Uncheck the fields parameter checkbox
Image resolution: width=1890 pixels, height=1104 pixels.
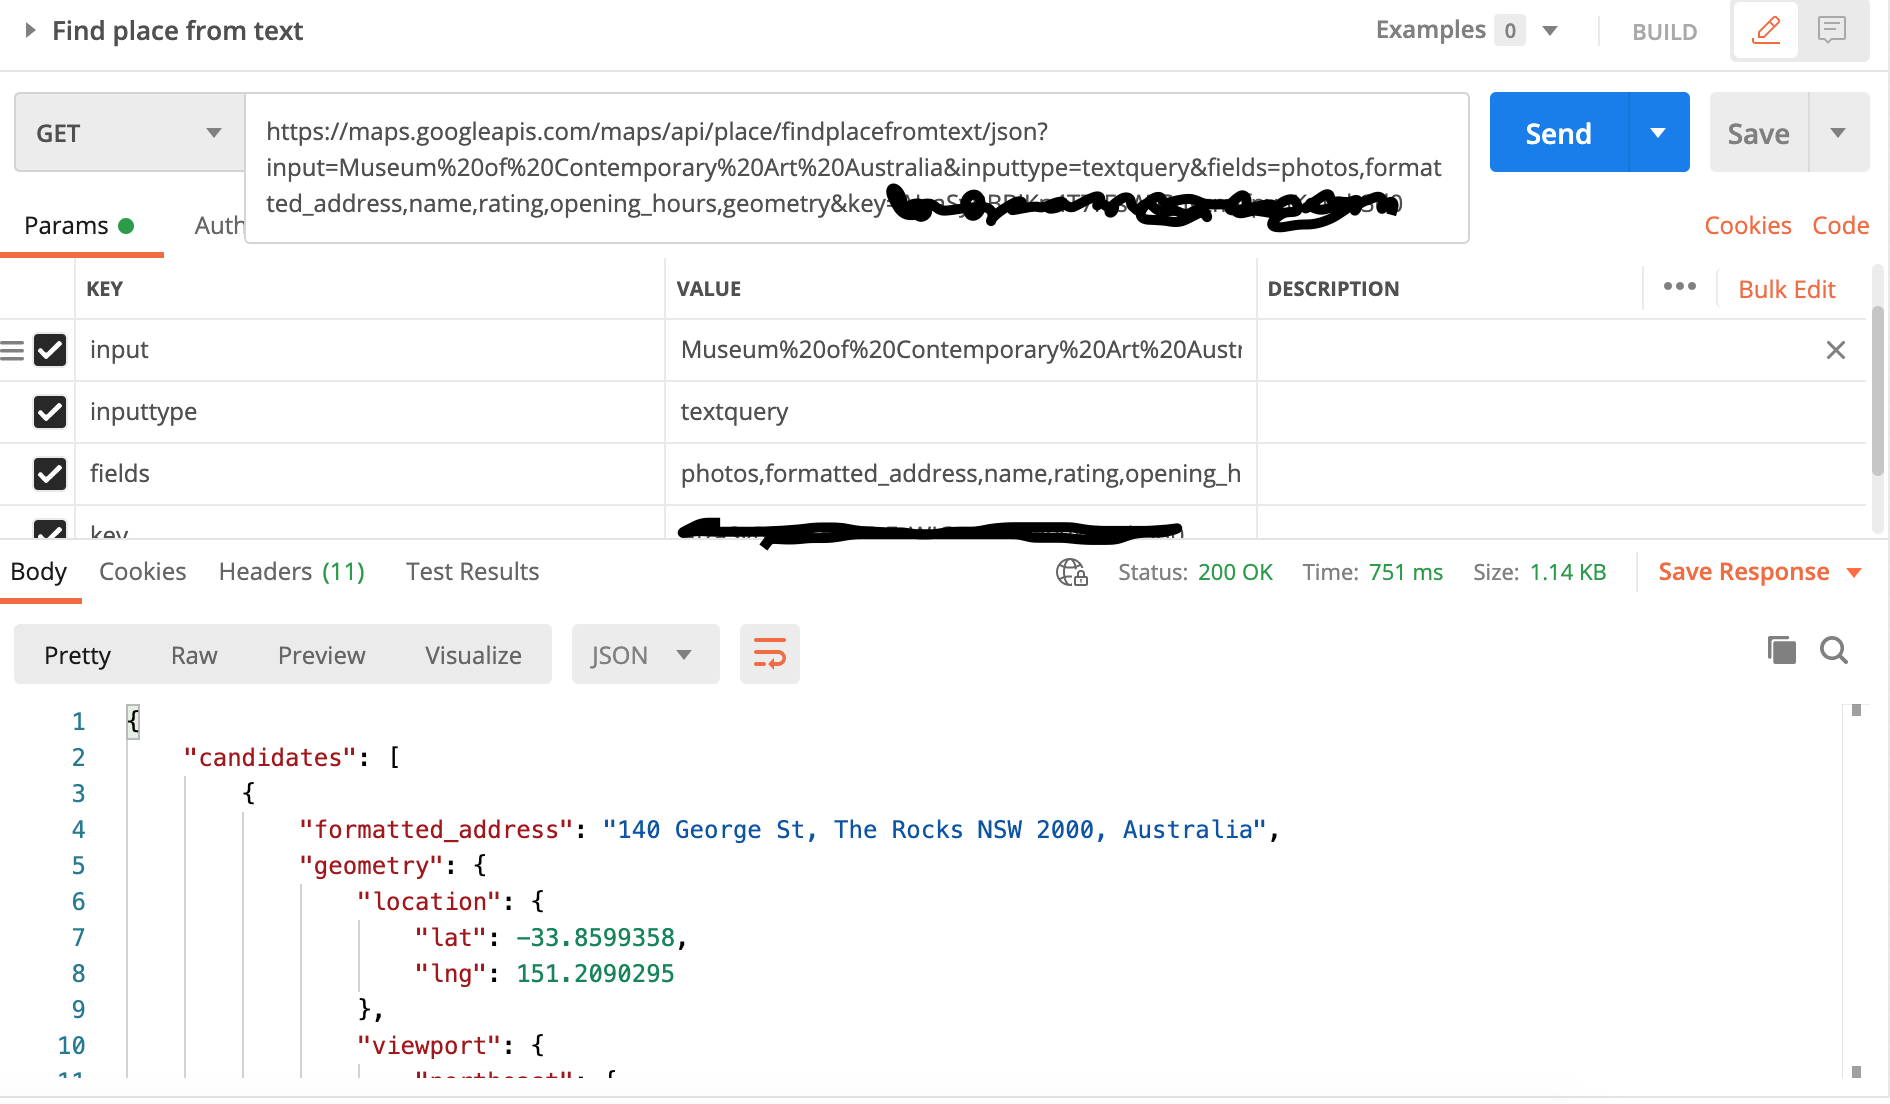coord(50,474)
